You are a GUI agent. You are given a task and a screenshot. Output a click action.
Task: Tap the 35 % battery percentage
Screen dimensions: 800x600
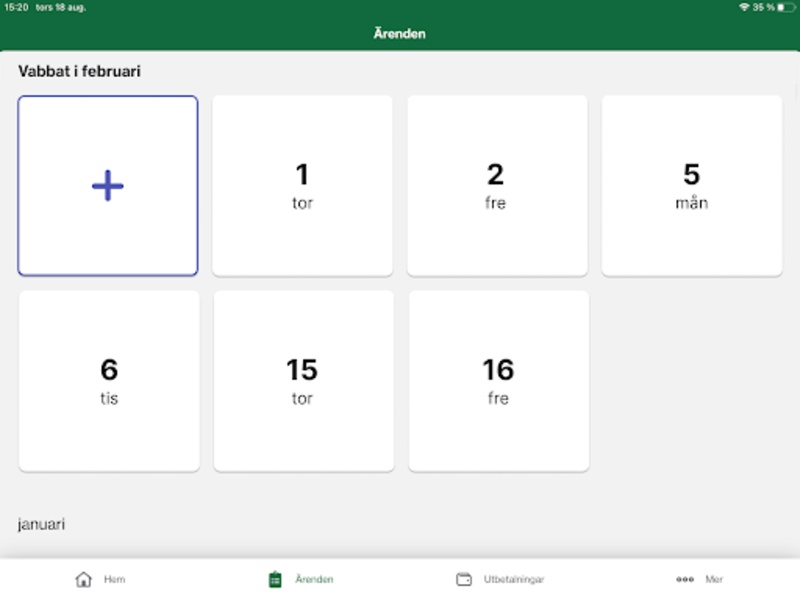coord(764,7)
